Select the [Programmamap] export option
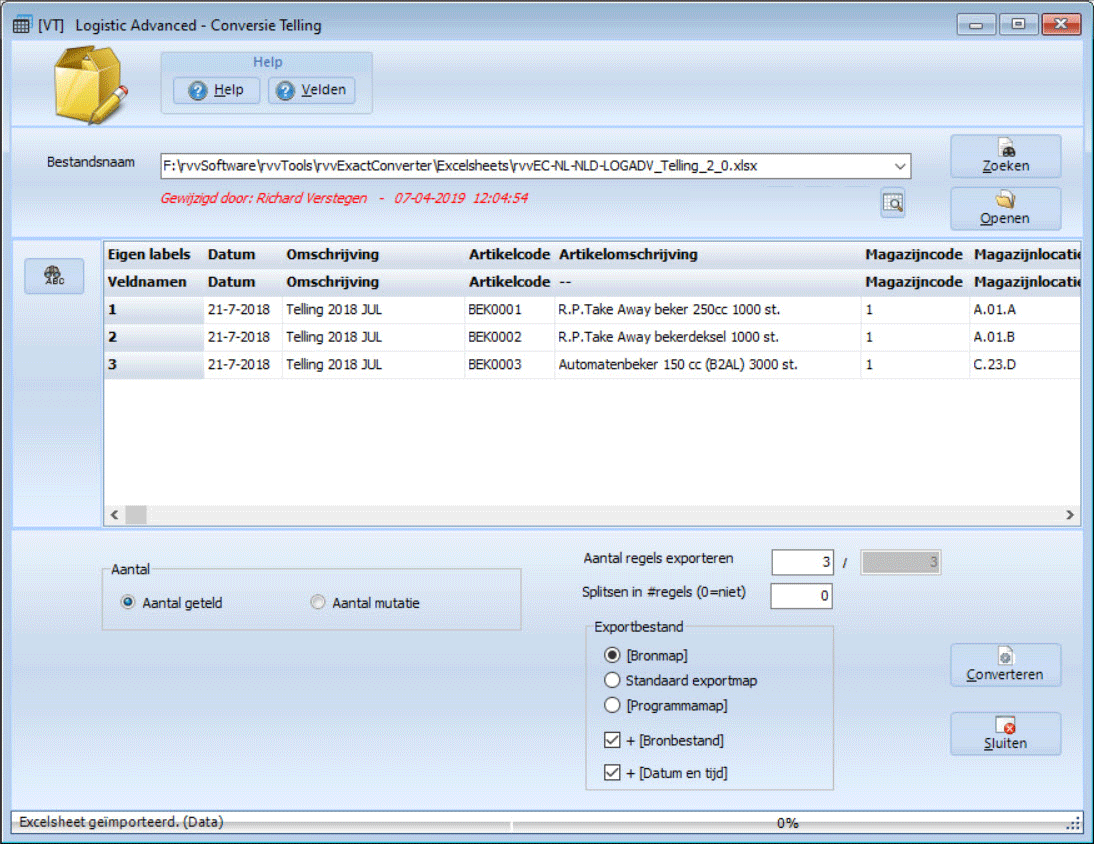The height and width of the screenshot is (844, 1094). click(613, 705)
